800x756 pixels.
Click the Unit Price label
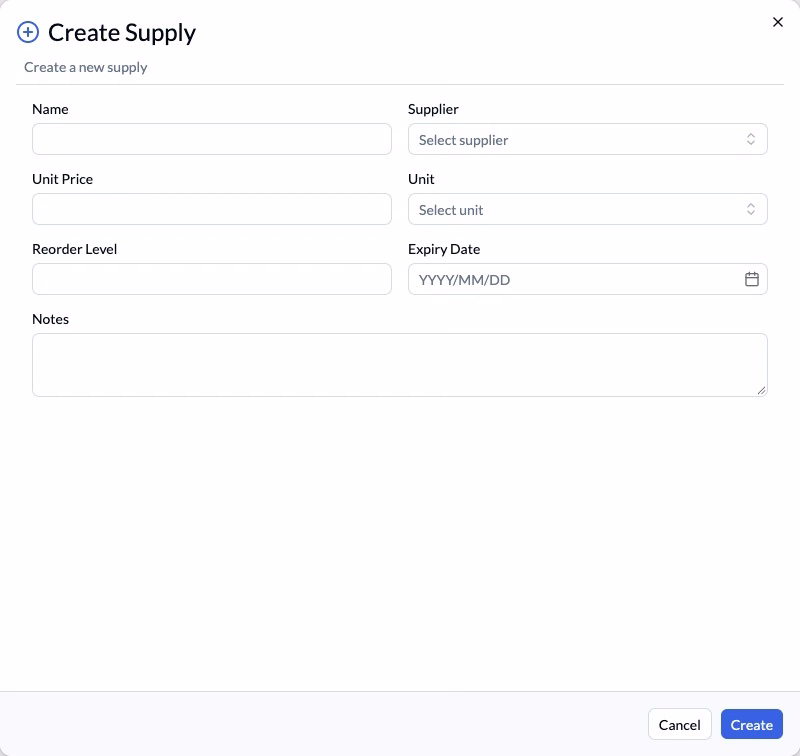tap(62, 179)
